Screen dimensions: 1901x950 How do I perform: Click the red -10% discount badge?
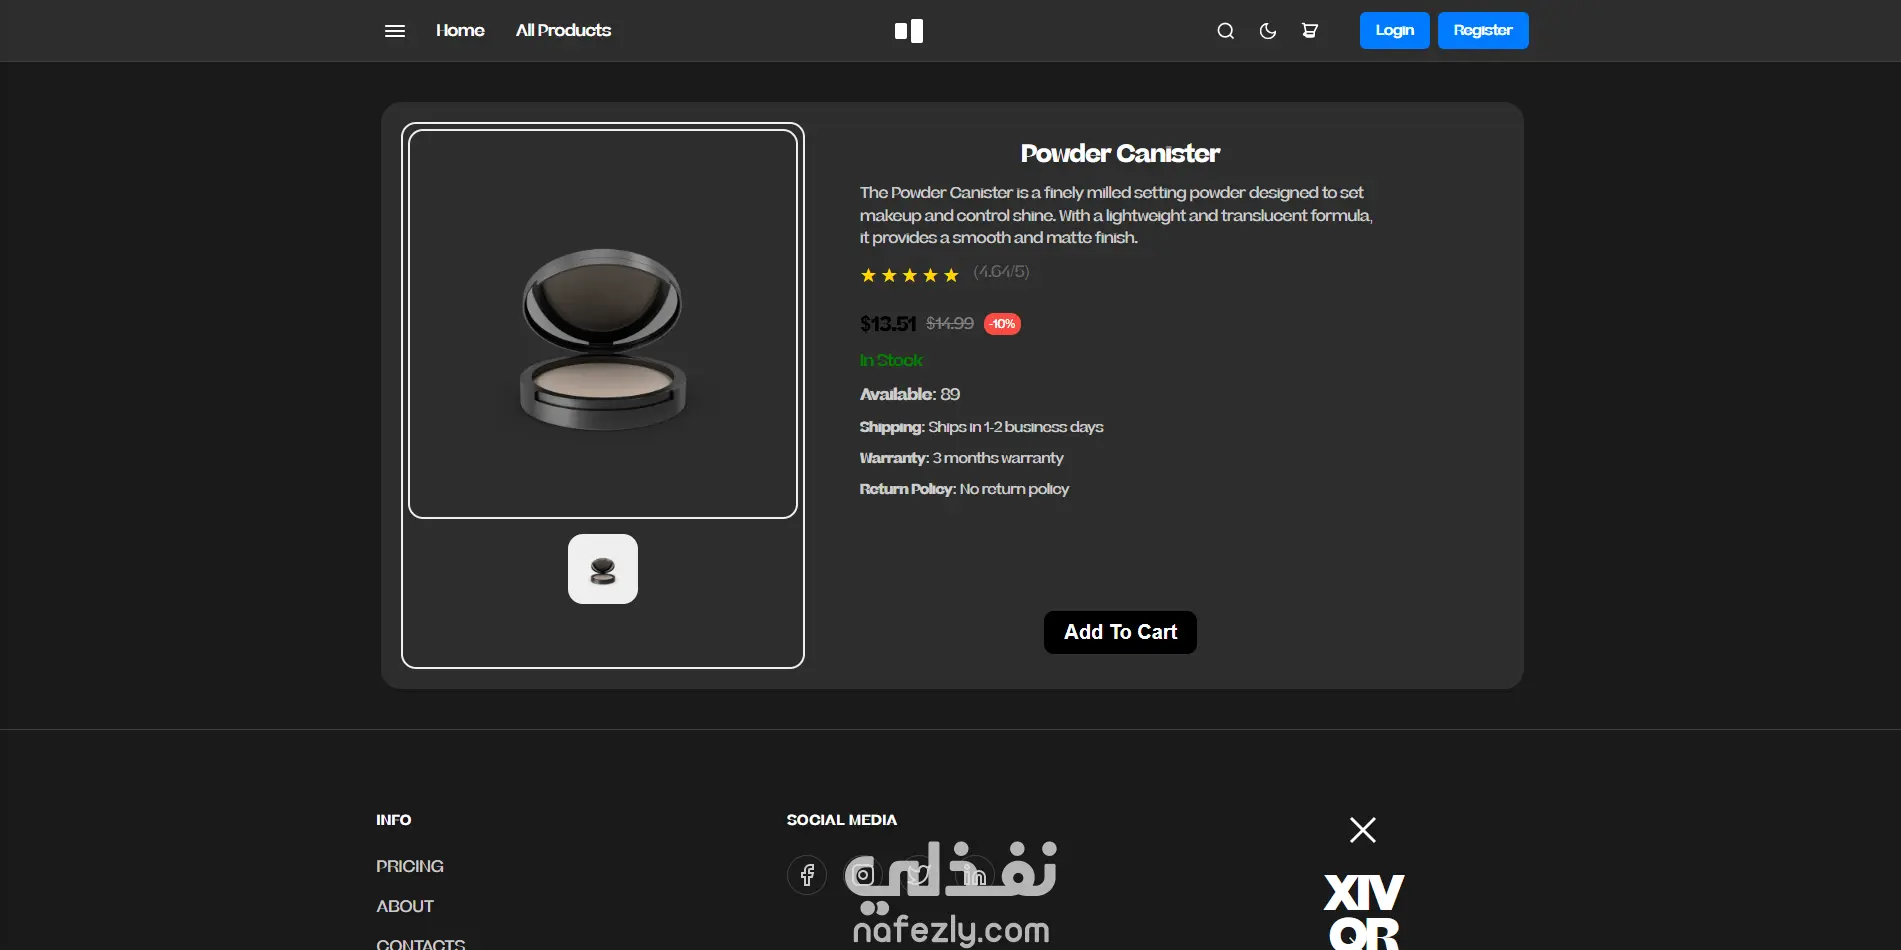pyautogui.click(x=1002, y=324)
